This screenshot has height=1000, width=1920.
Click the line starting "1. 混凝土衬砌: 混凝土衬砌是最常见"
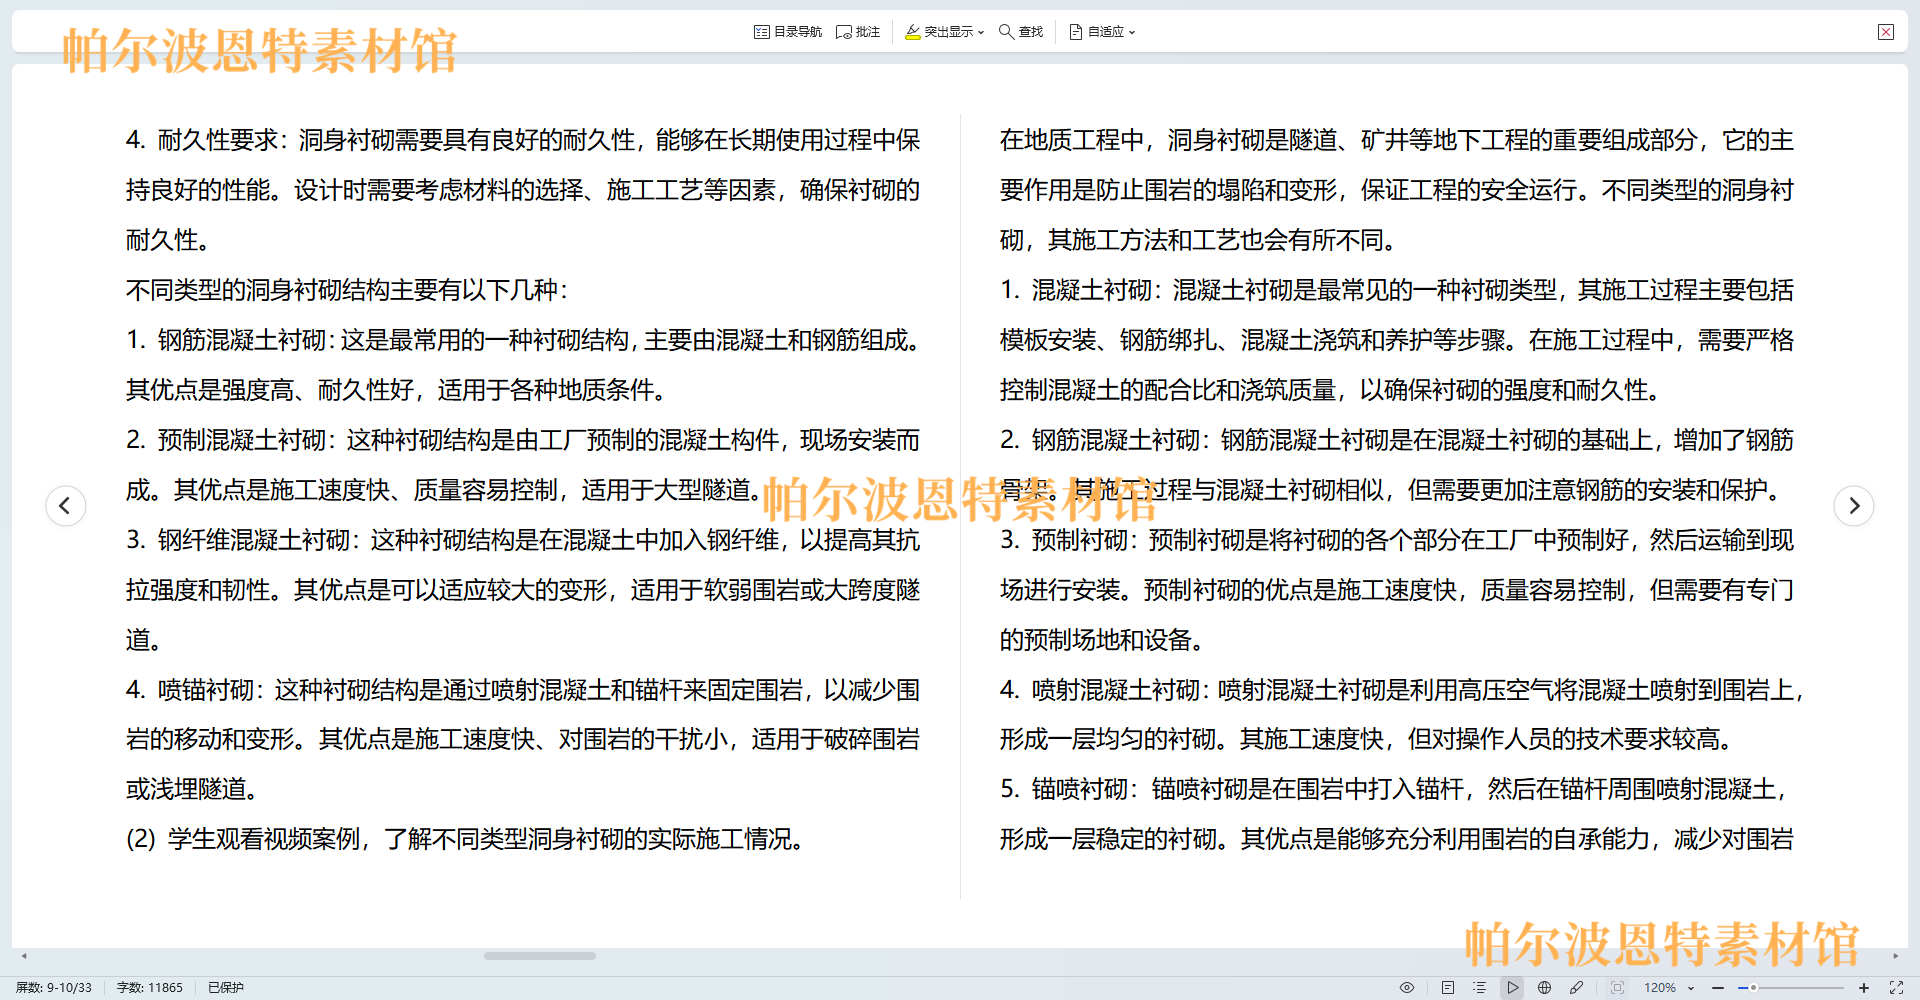(1397, 290)
